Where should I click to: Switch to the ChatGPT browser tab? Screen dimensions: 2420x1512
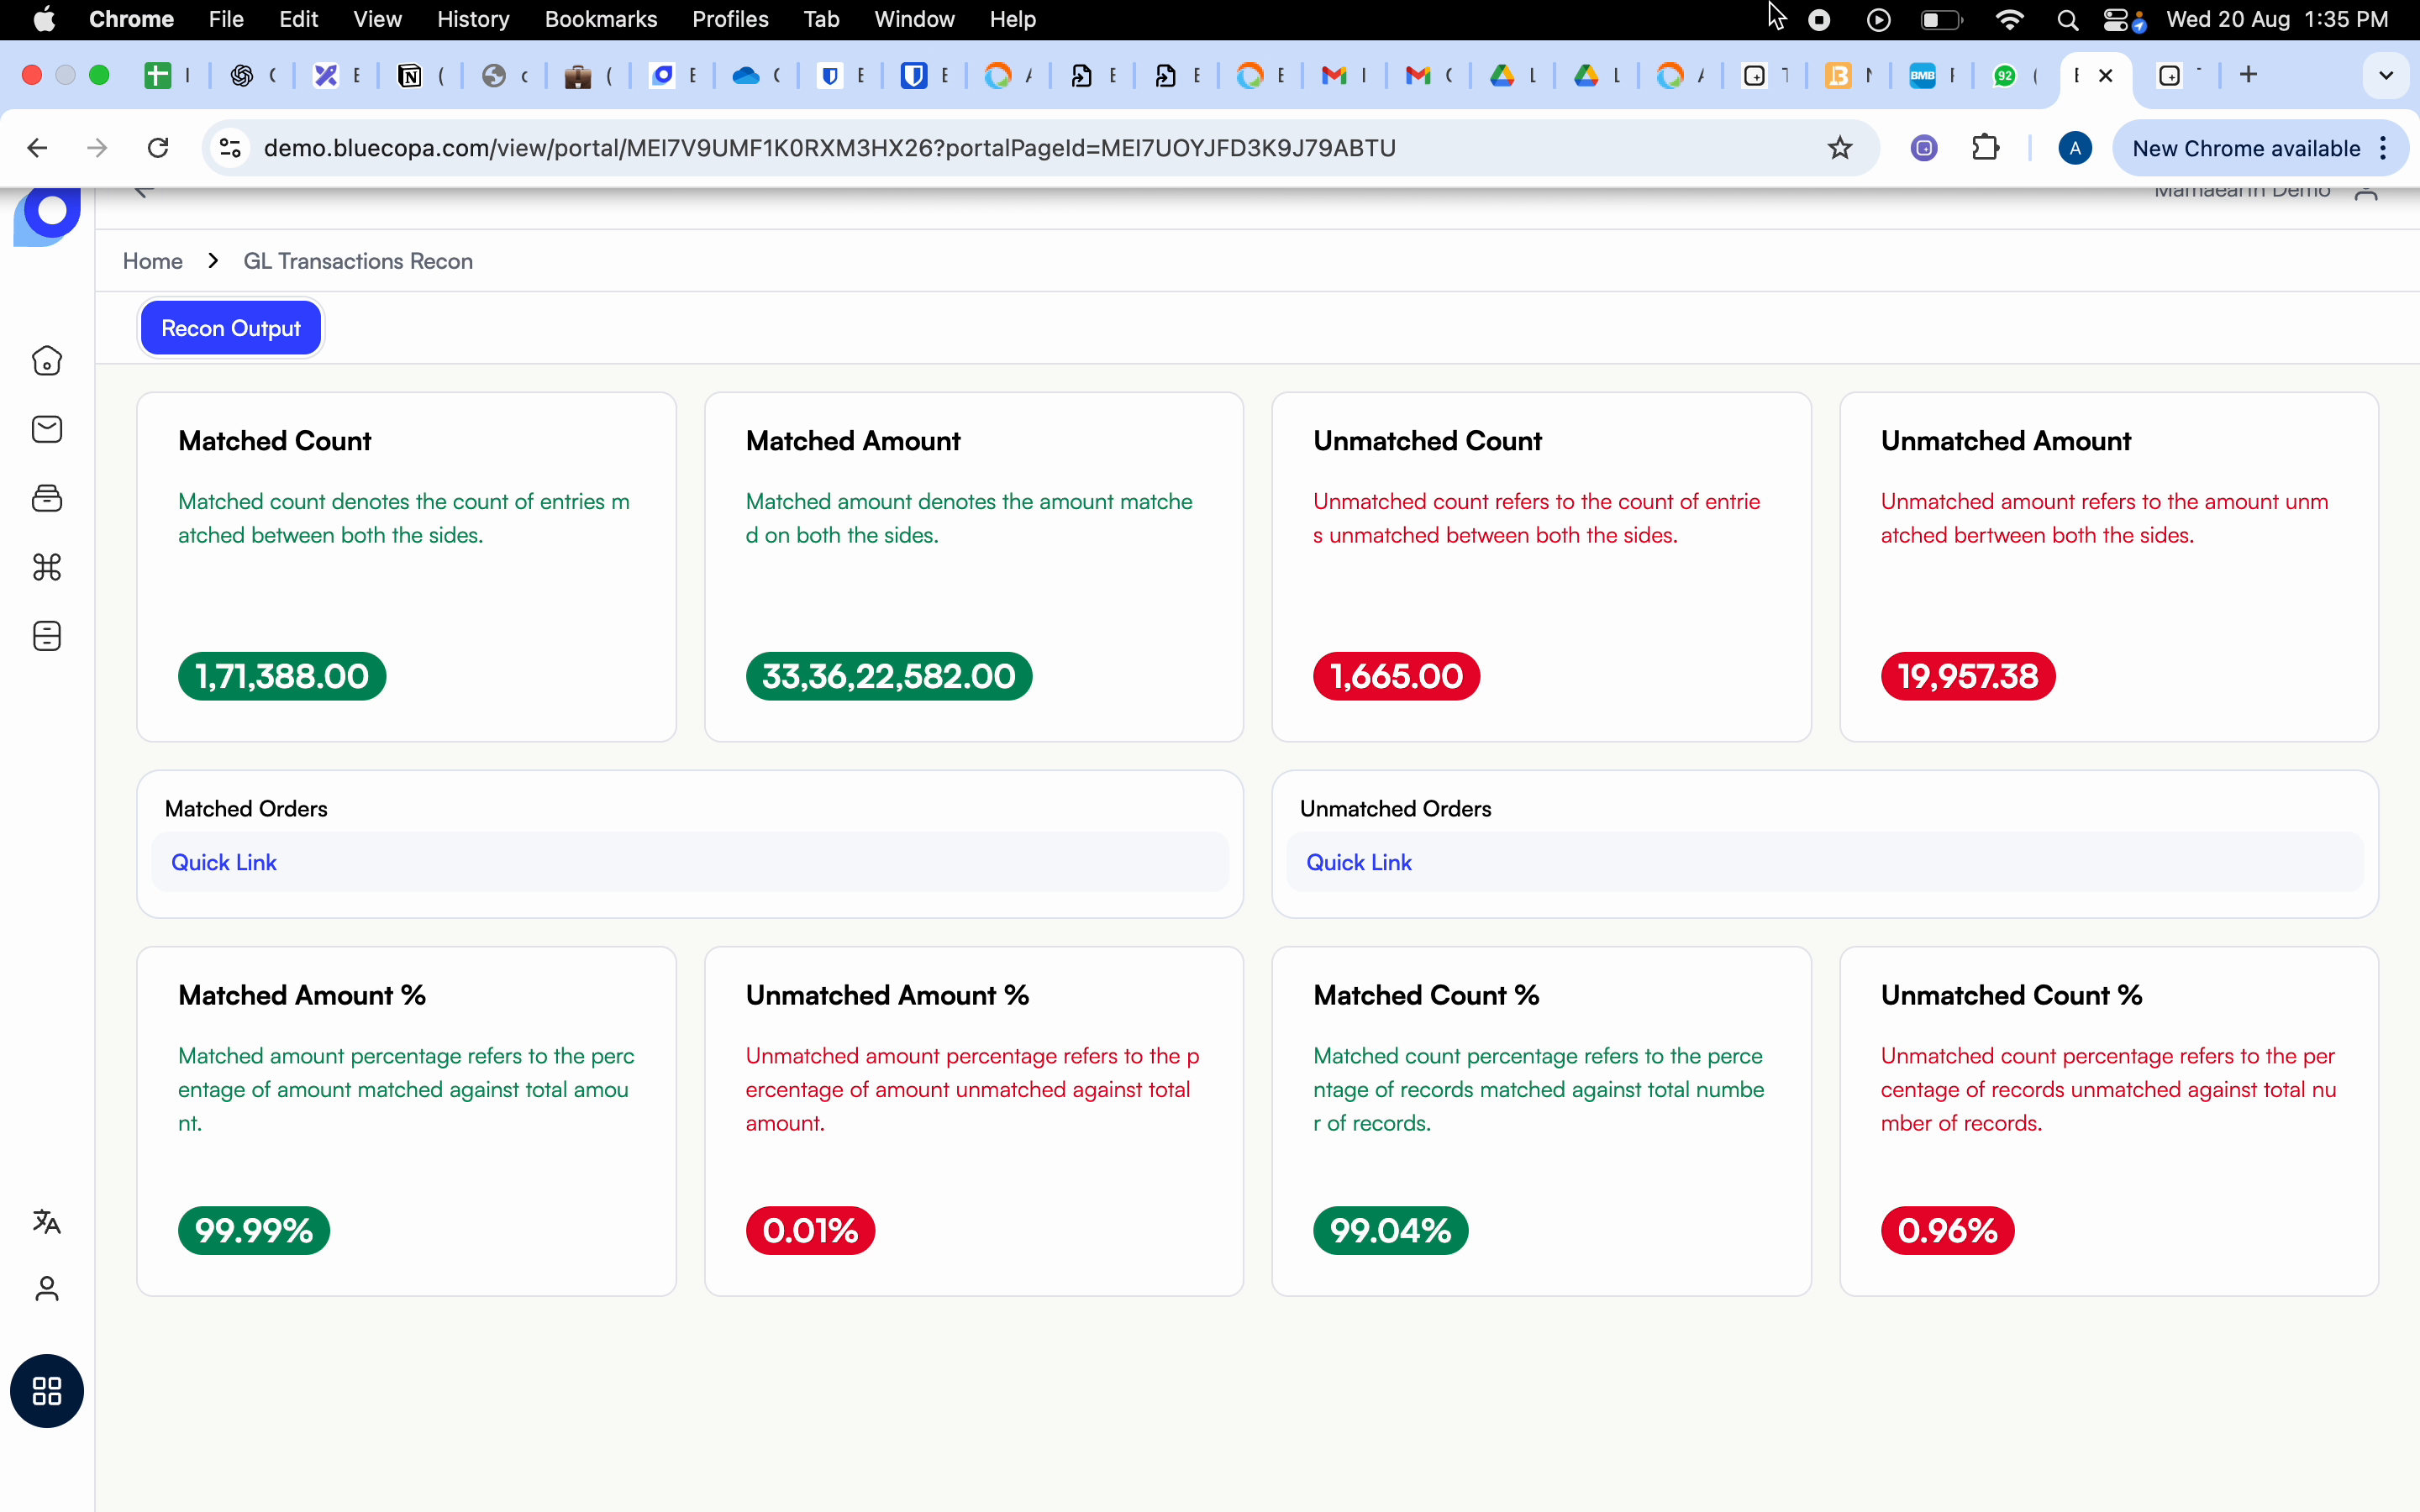pyautogui.click(x=243, y=75)
